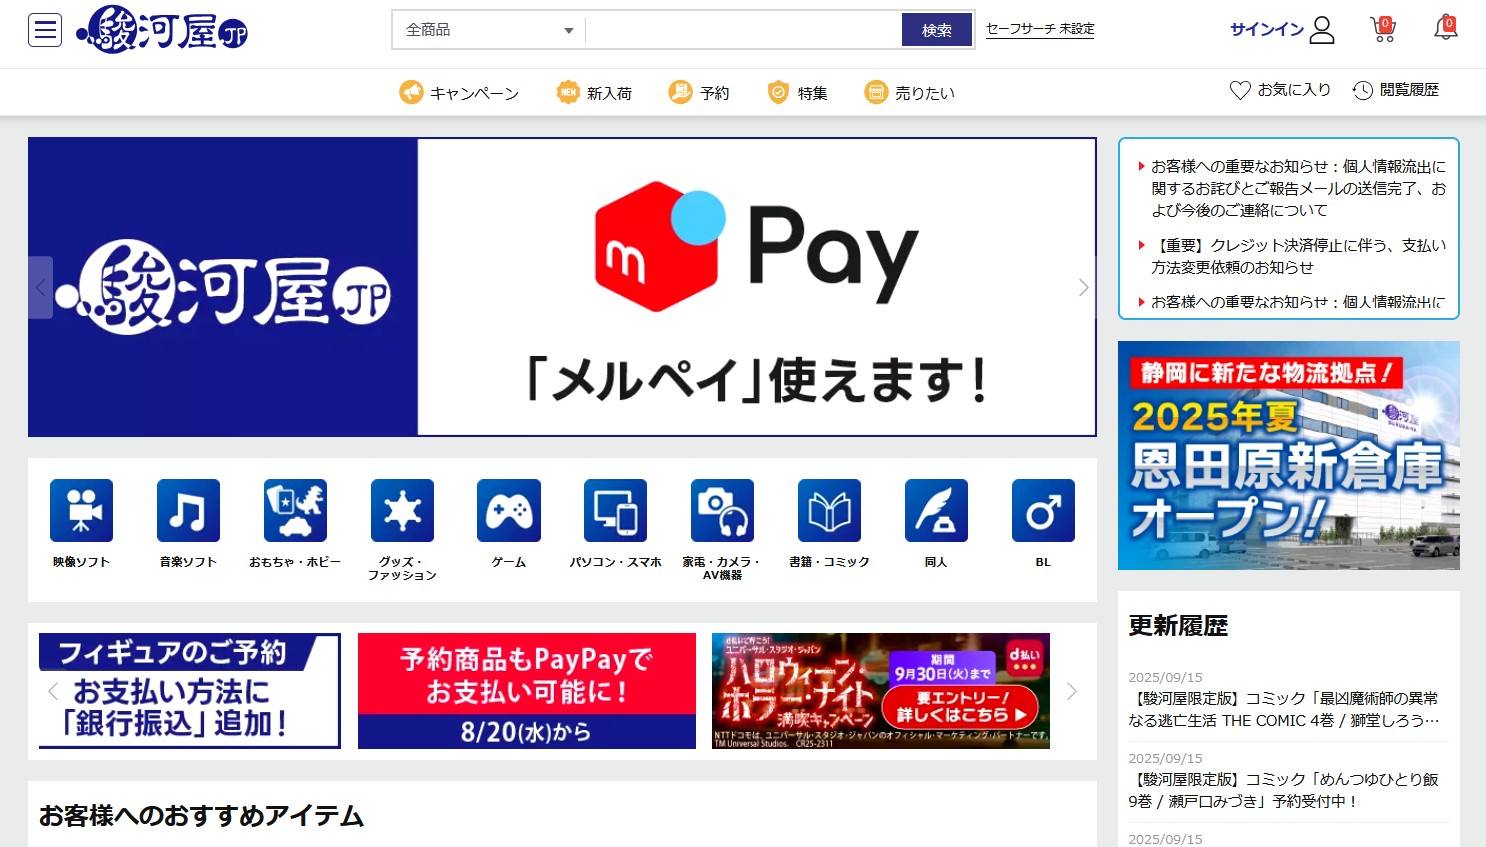Show next small banner carousel item
Viewport: 1486px width, 847px height.
(1072, 691)
